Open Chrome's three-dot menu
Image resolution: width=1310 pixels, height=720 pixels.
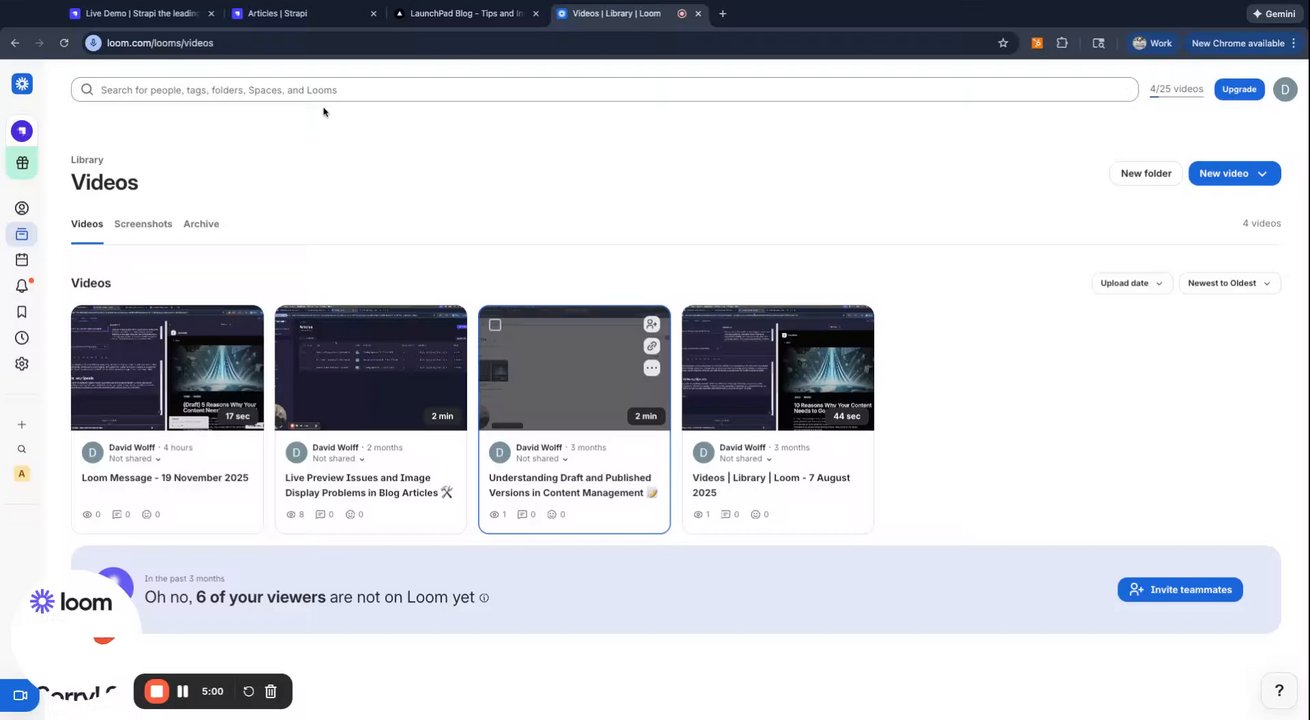(1294, 43)
